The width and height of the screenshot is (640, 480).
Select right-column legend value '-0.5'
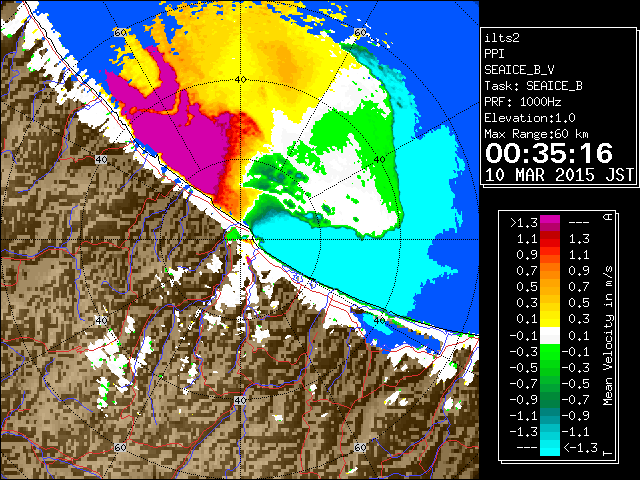(576, 383)
